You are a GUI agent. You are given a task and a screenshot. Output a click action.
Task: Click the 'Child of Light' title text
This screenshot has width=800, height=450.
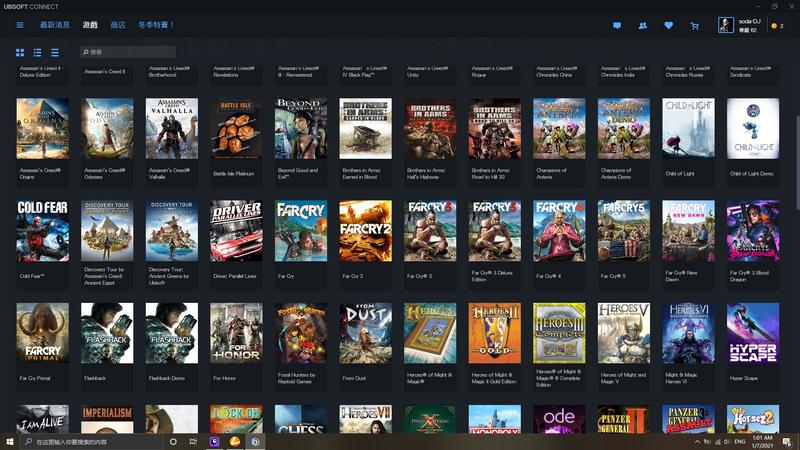680,173
